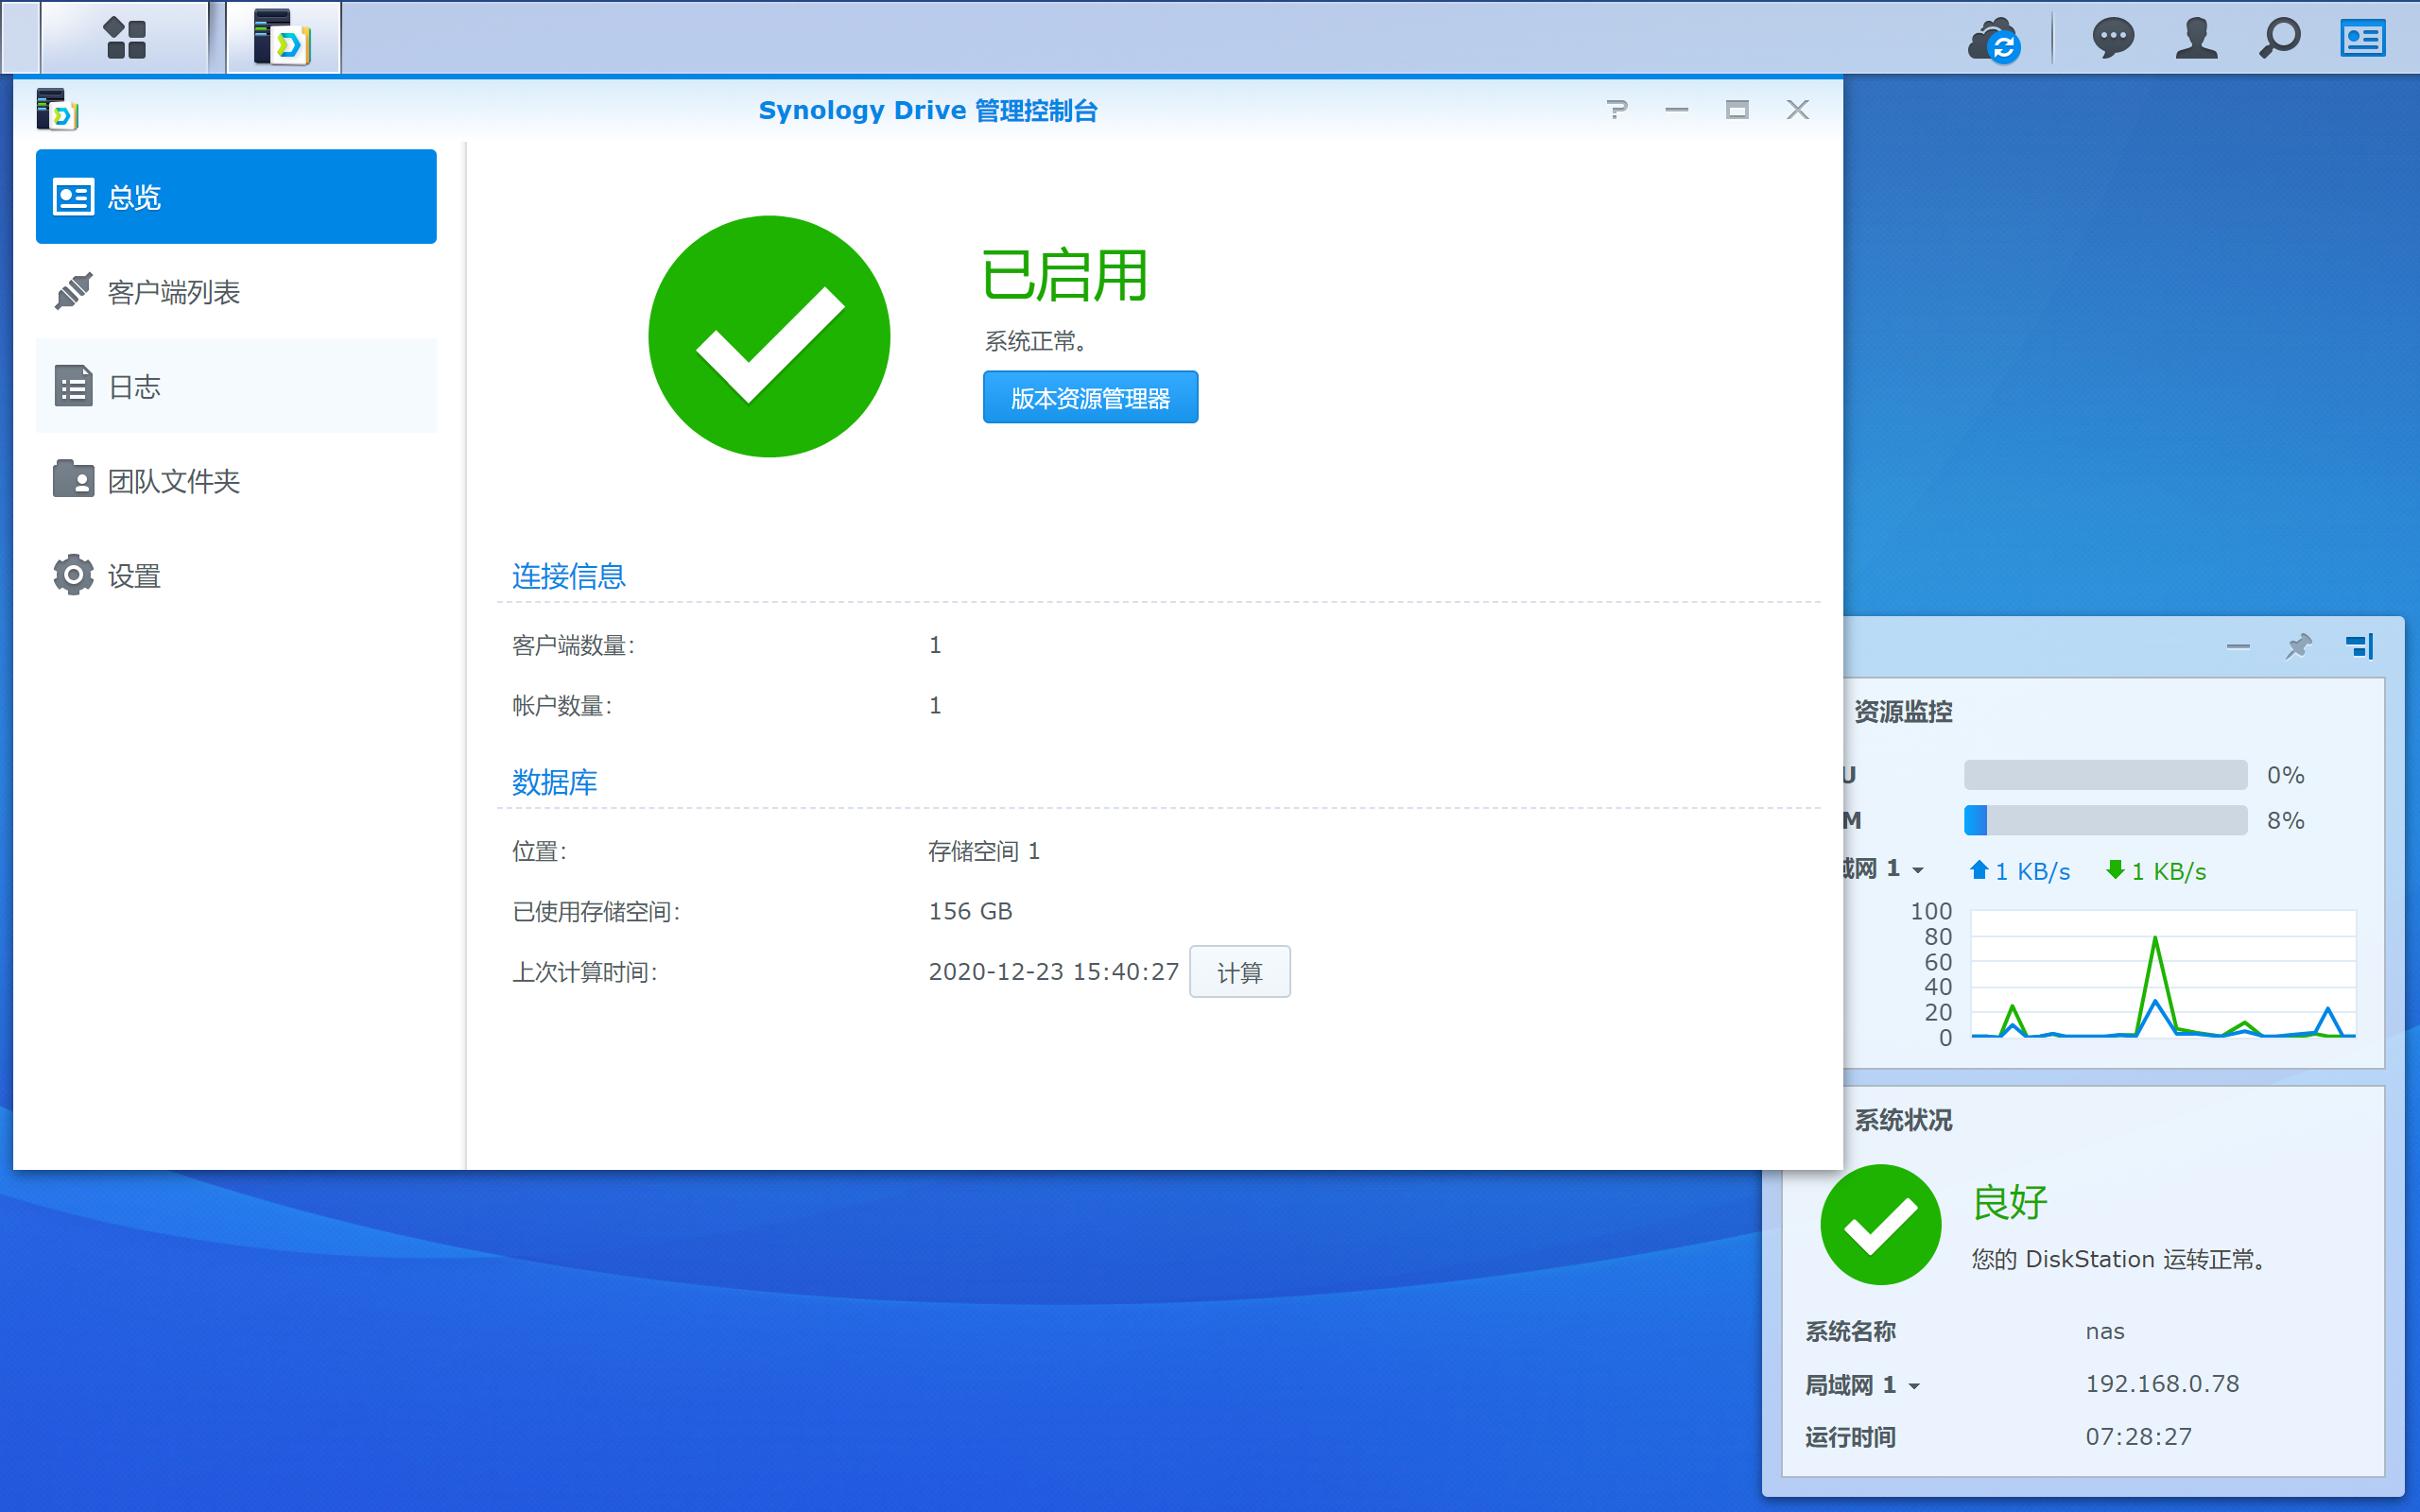Click the download speed 1 KB/s indicator

[x=2156, y=871]
